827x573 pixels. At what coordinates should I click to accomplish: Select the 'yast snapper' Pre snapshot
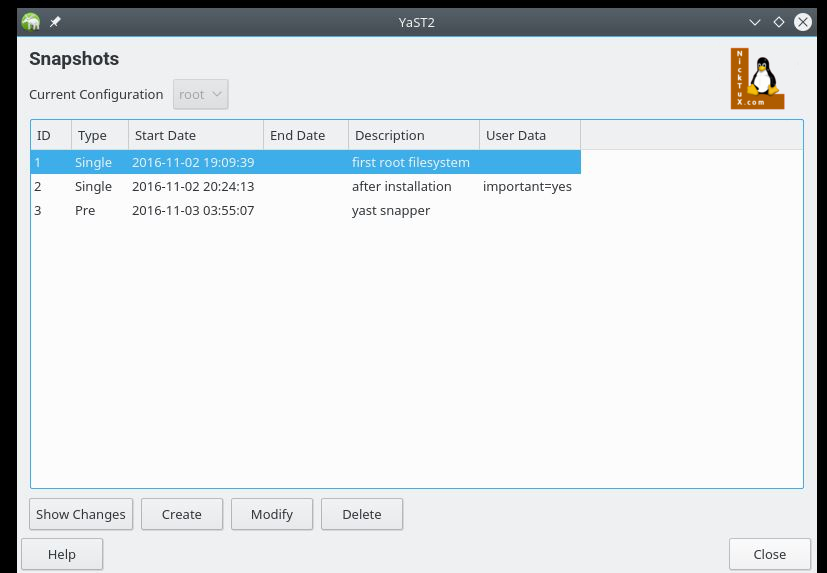coord(390,210)
